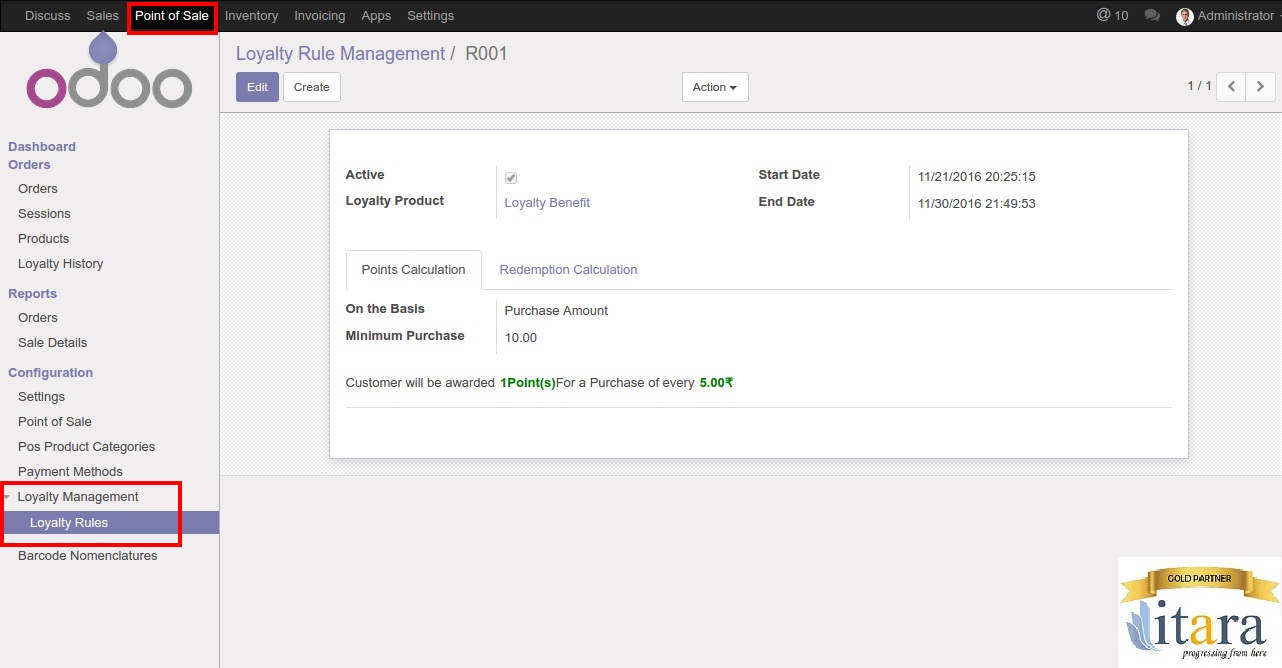Screen dimensions: 1282x668
Task: Open Products in the sidebar
Action: coord(44,239)
